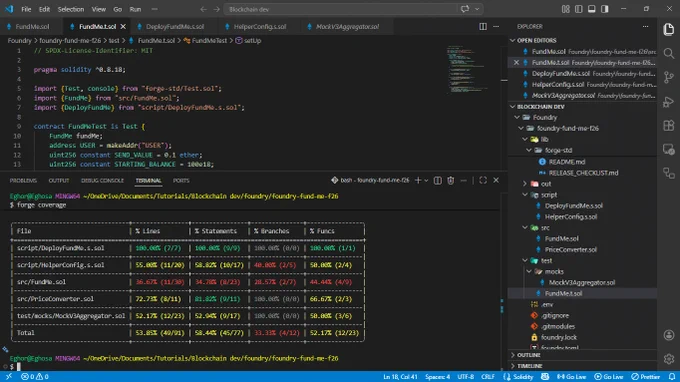The width and height of the screenshot is (680, 382).
Task: Kill the terminal with trash icon
Action: [451, 180]
